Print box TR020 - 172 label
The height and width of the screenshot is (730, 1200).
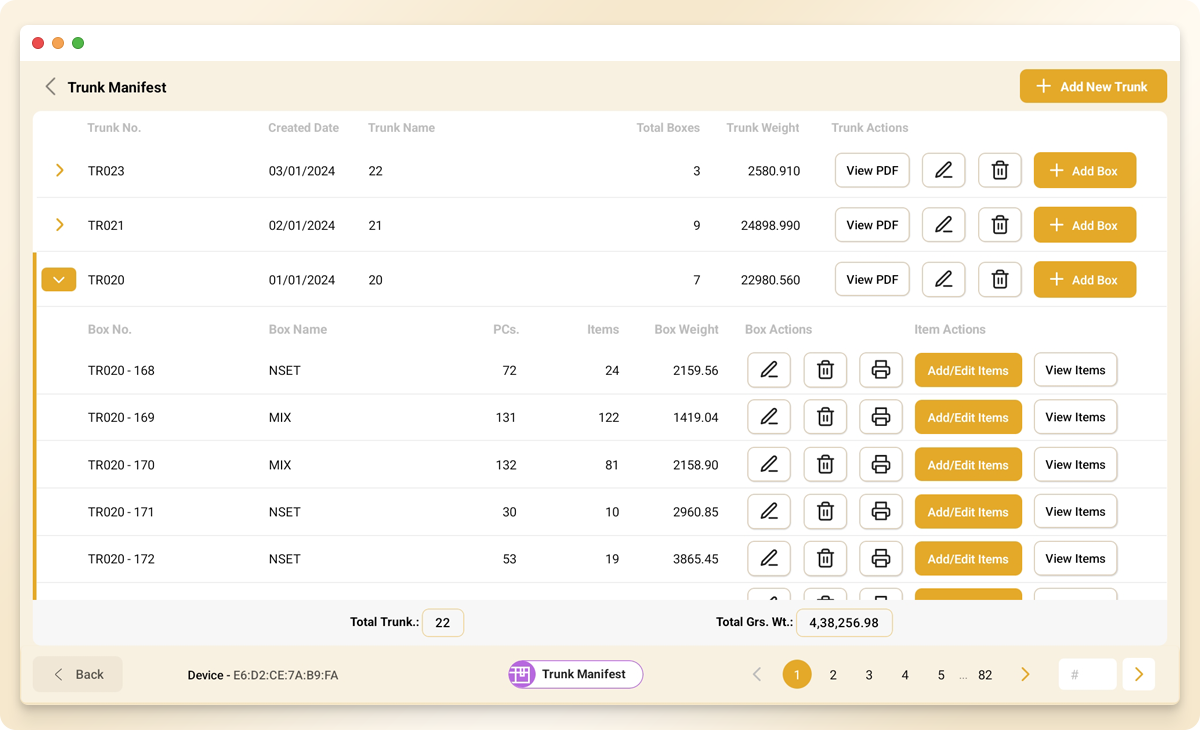click(880, 559)
